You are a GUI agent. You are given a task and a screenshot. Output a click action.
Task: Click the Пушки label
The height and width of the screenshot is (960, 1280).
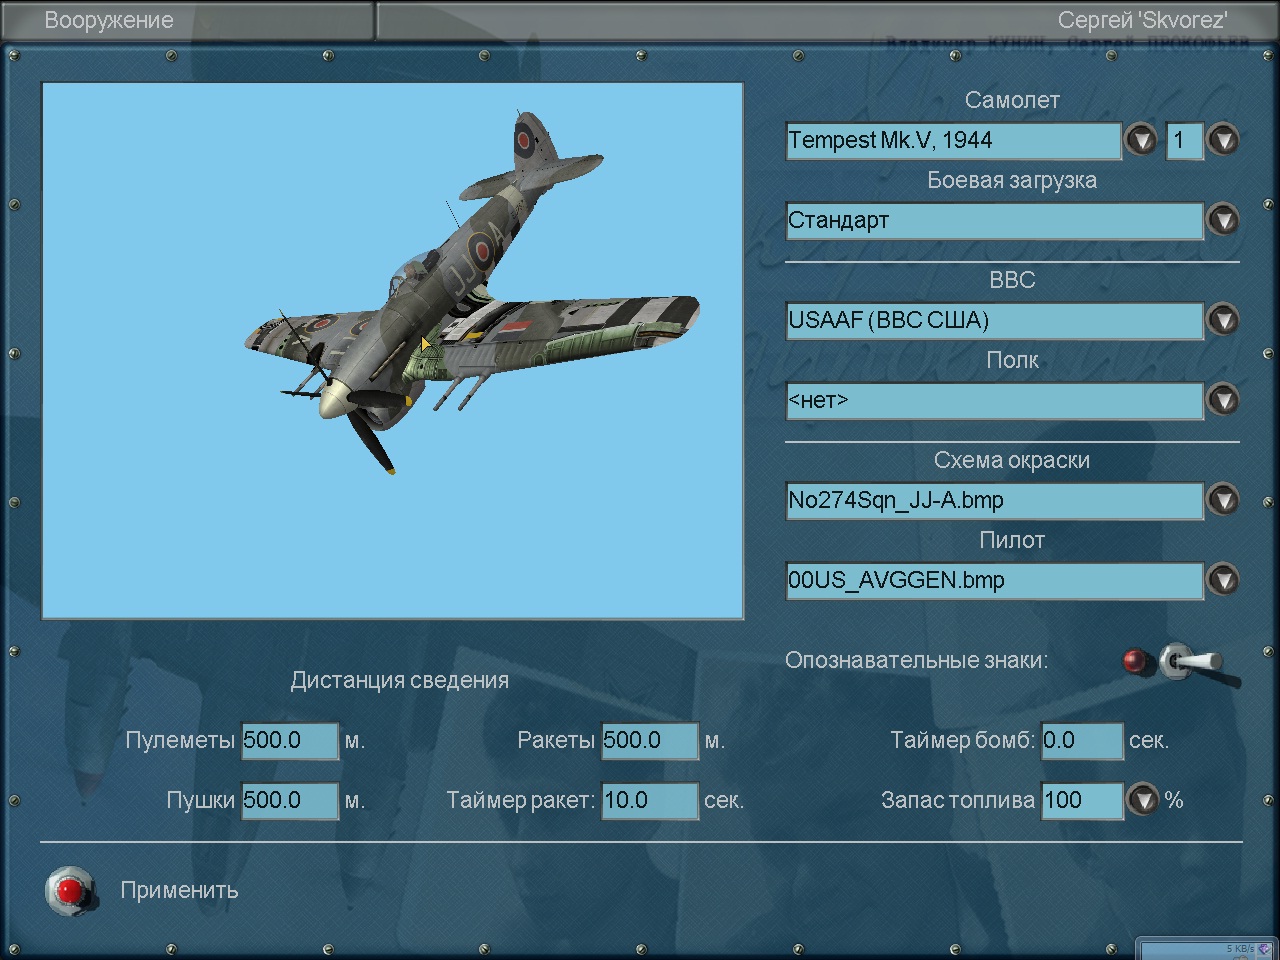pos(201,800)
